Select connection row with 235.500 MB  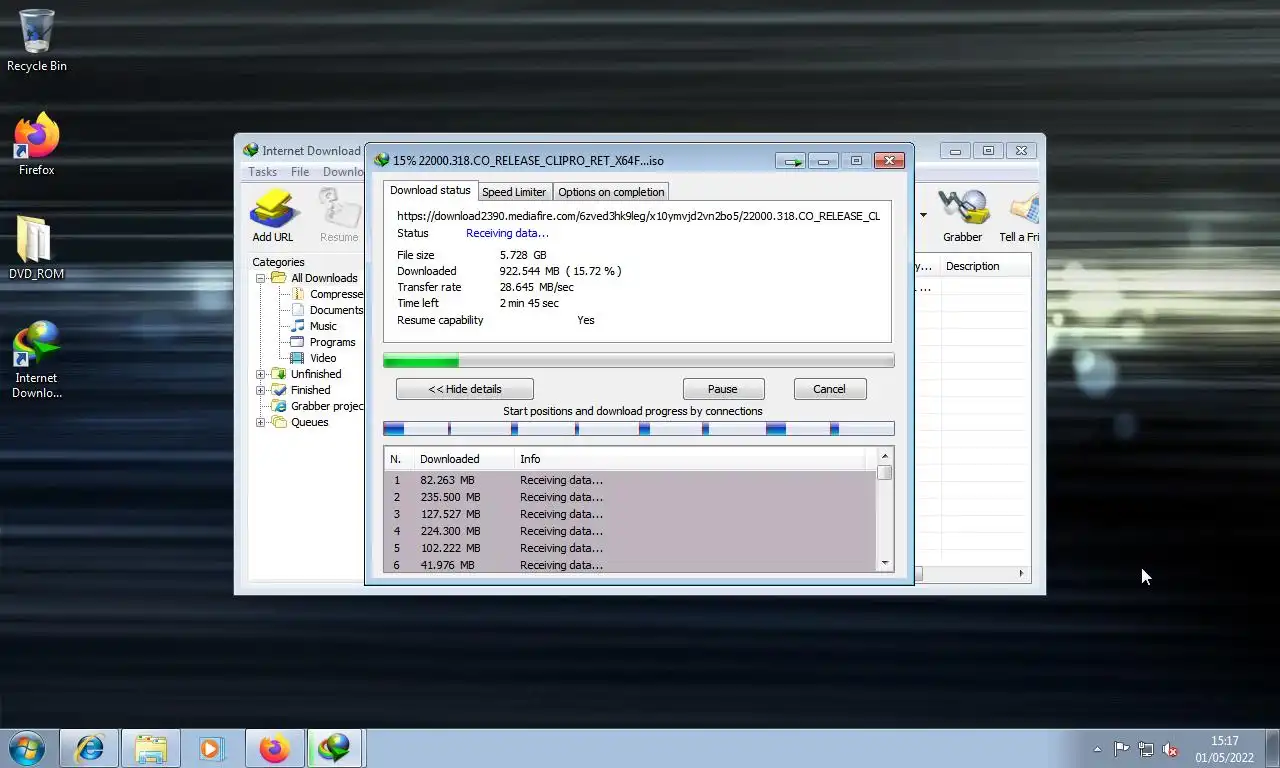(x=630, y=497)
